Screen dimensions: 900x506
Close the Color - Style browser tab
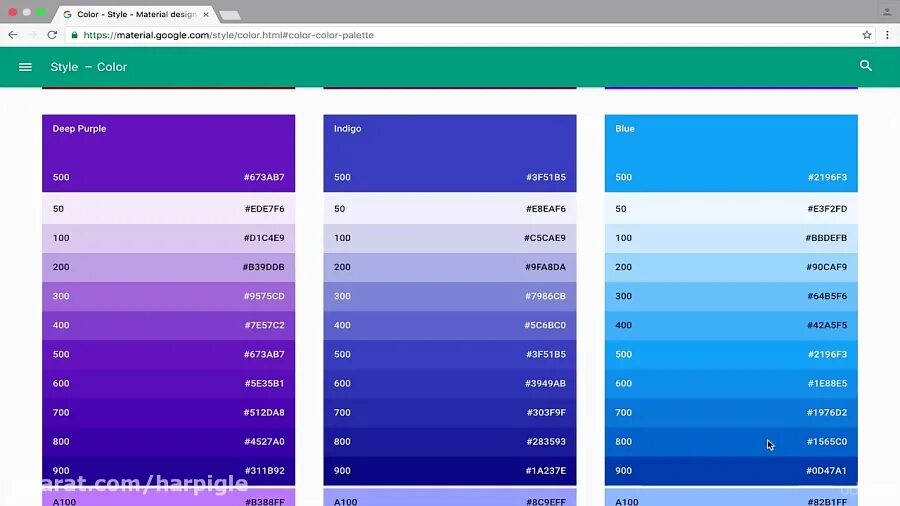[x=206, y=14]
